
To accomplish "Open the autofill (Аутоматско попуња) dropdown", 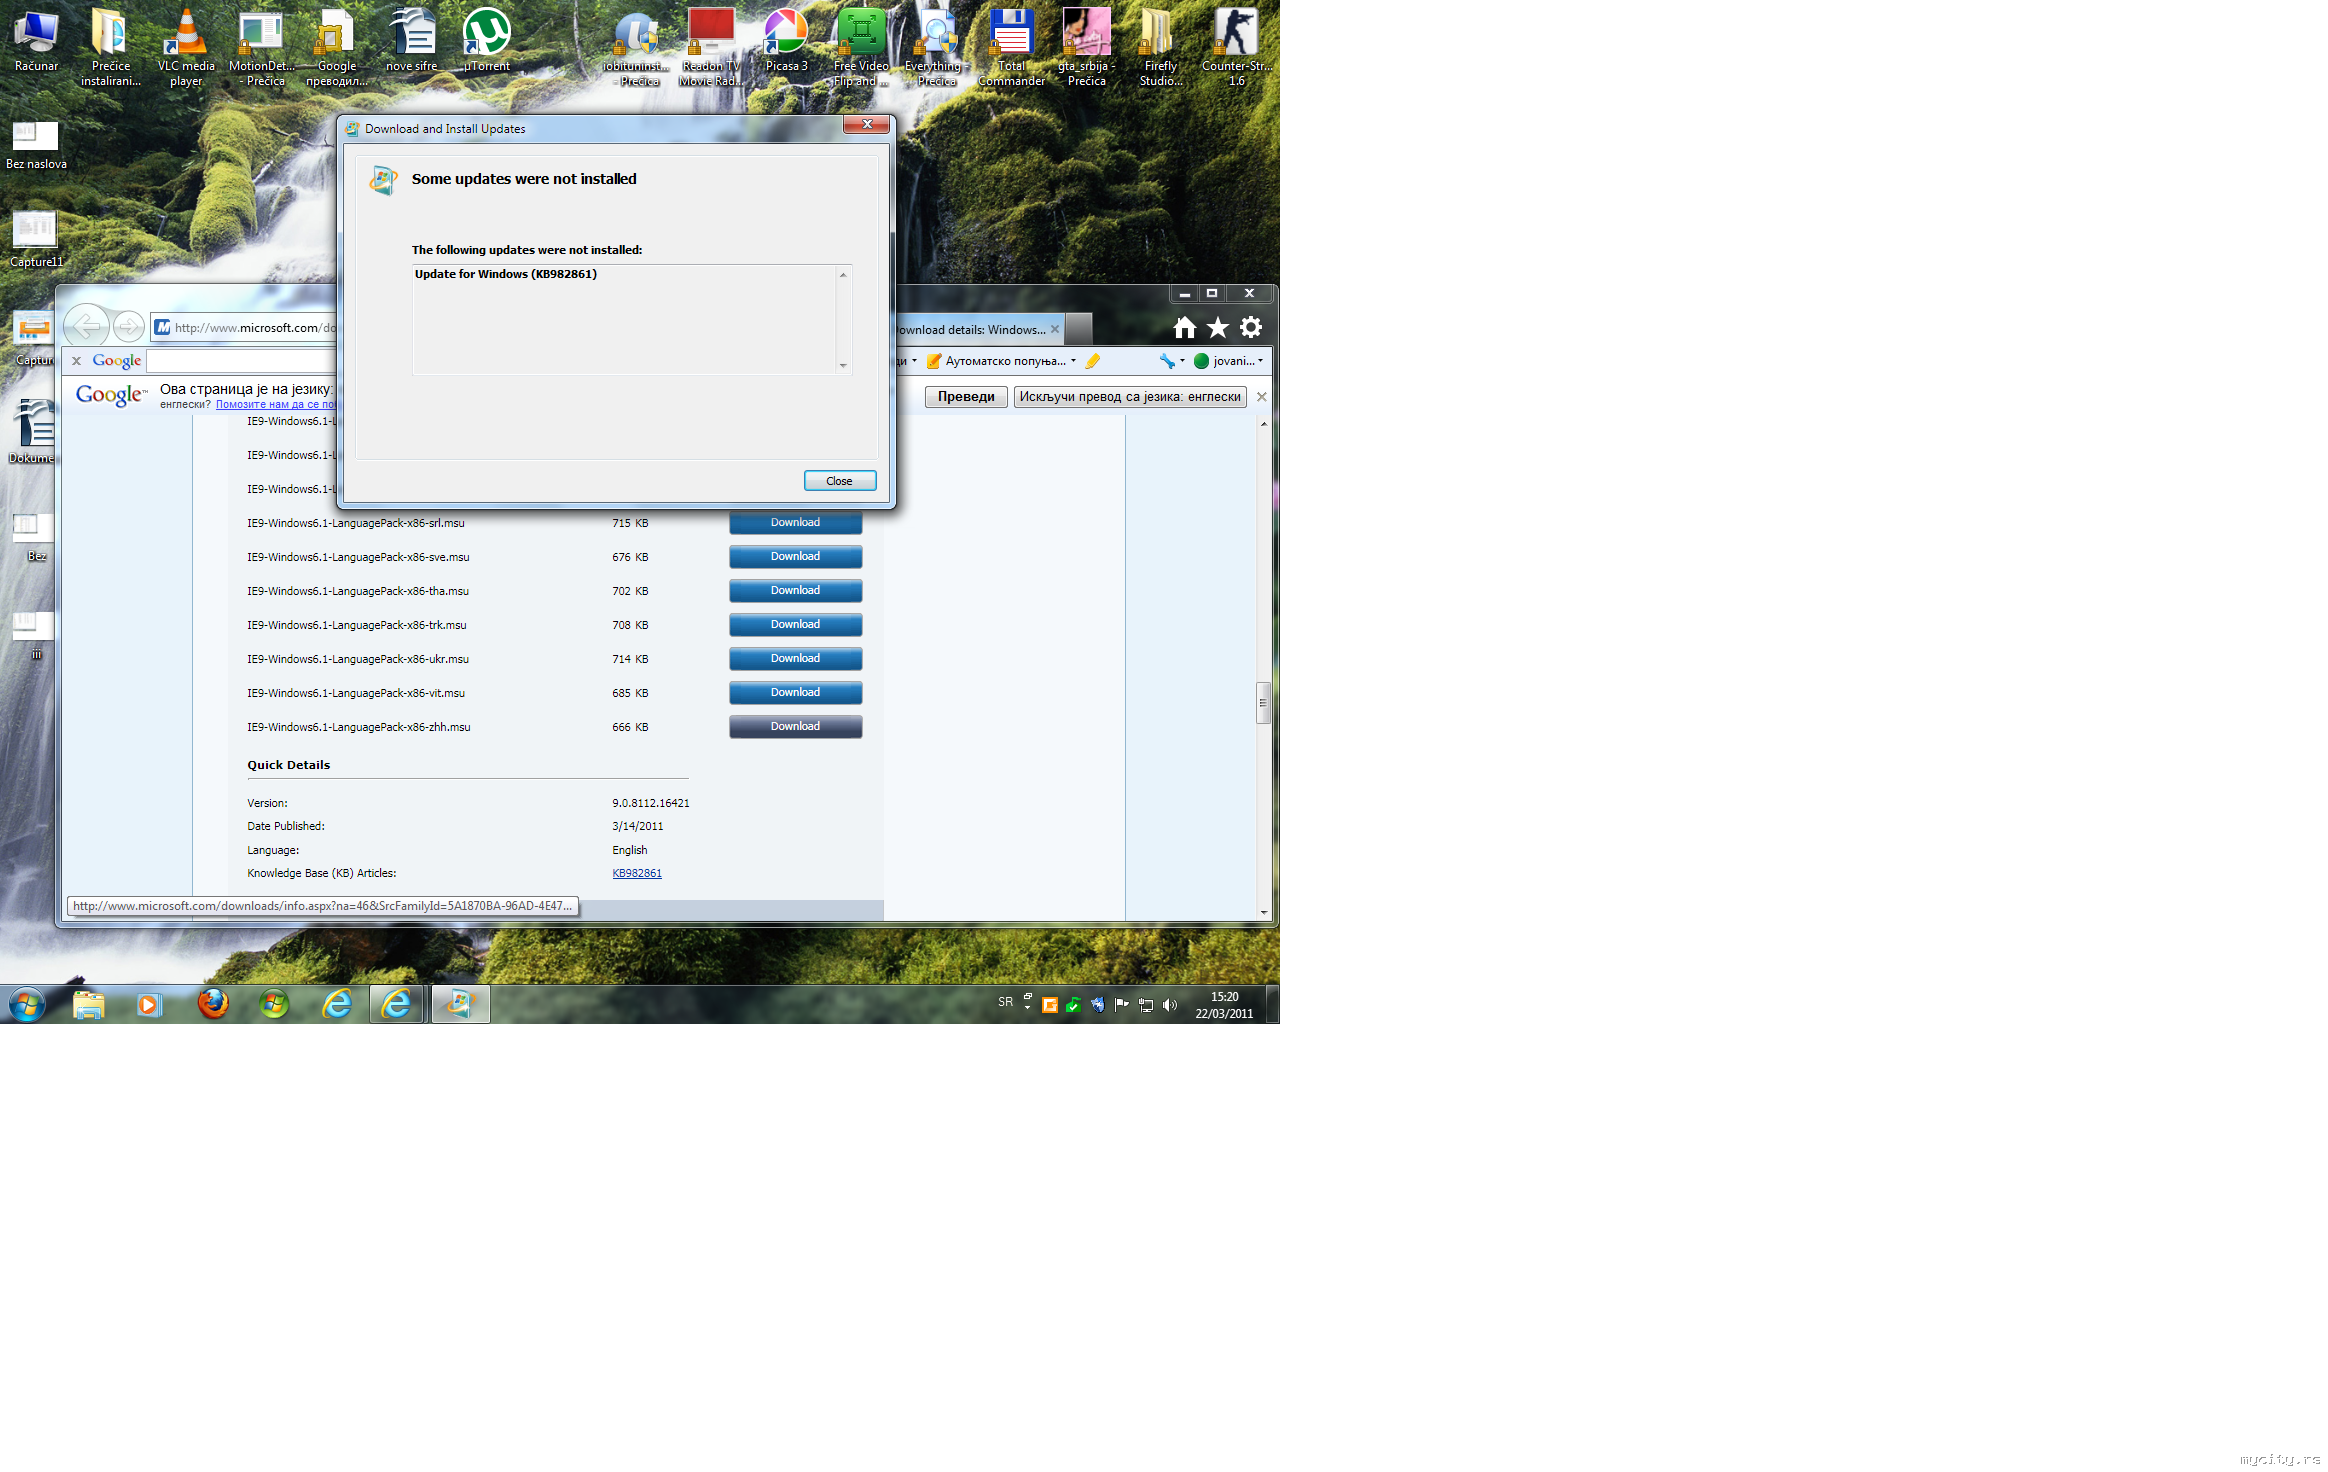I will 1004,361.
